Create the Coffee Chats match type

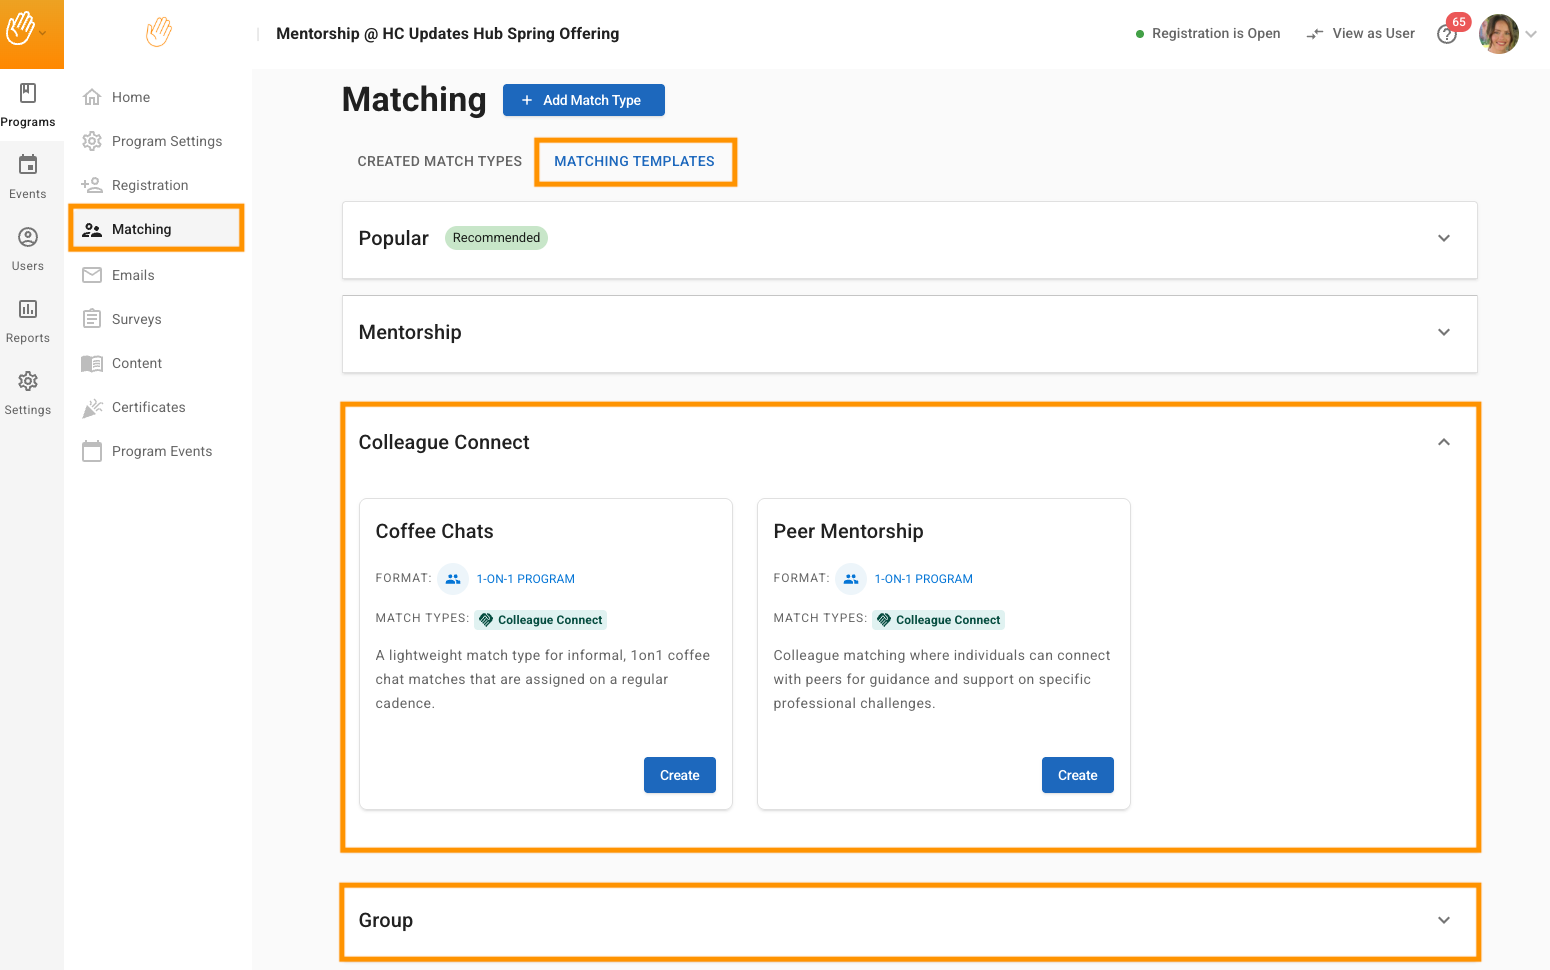click(x=679, y=775)
